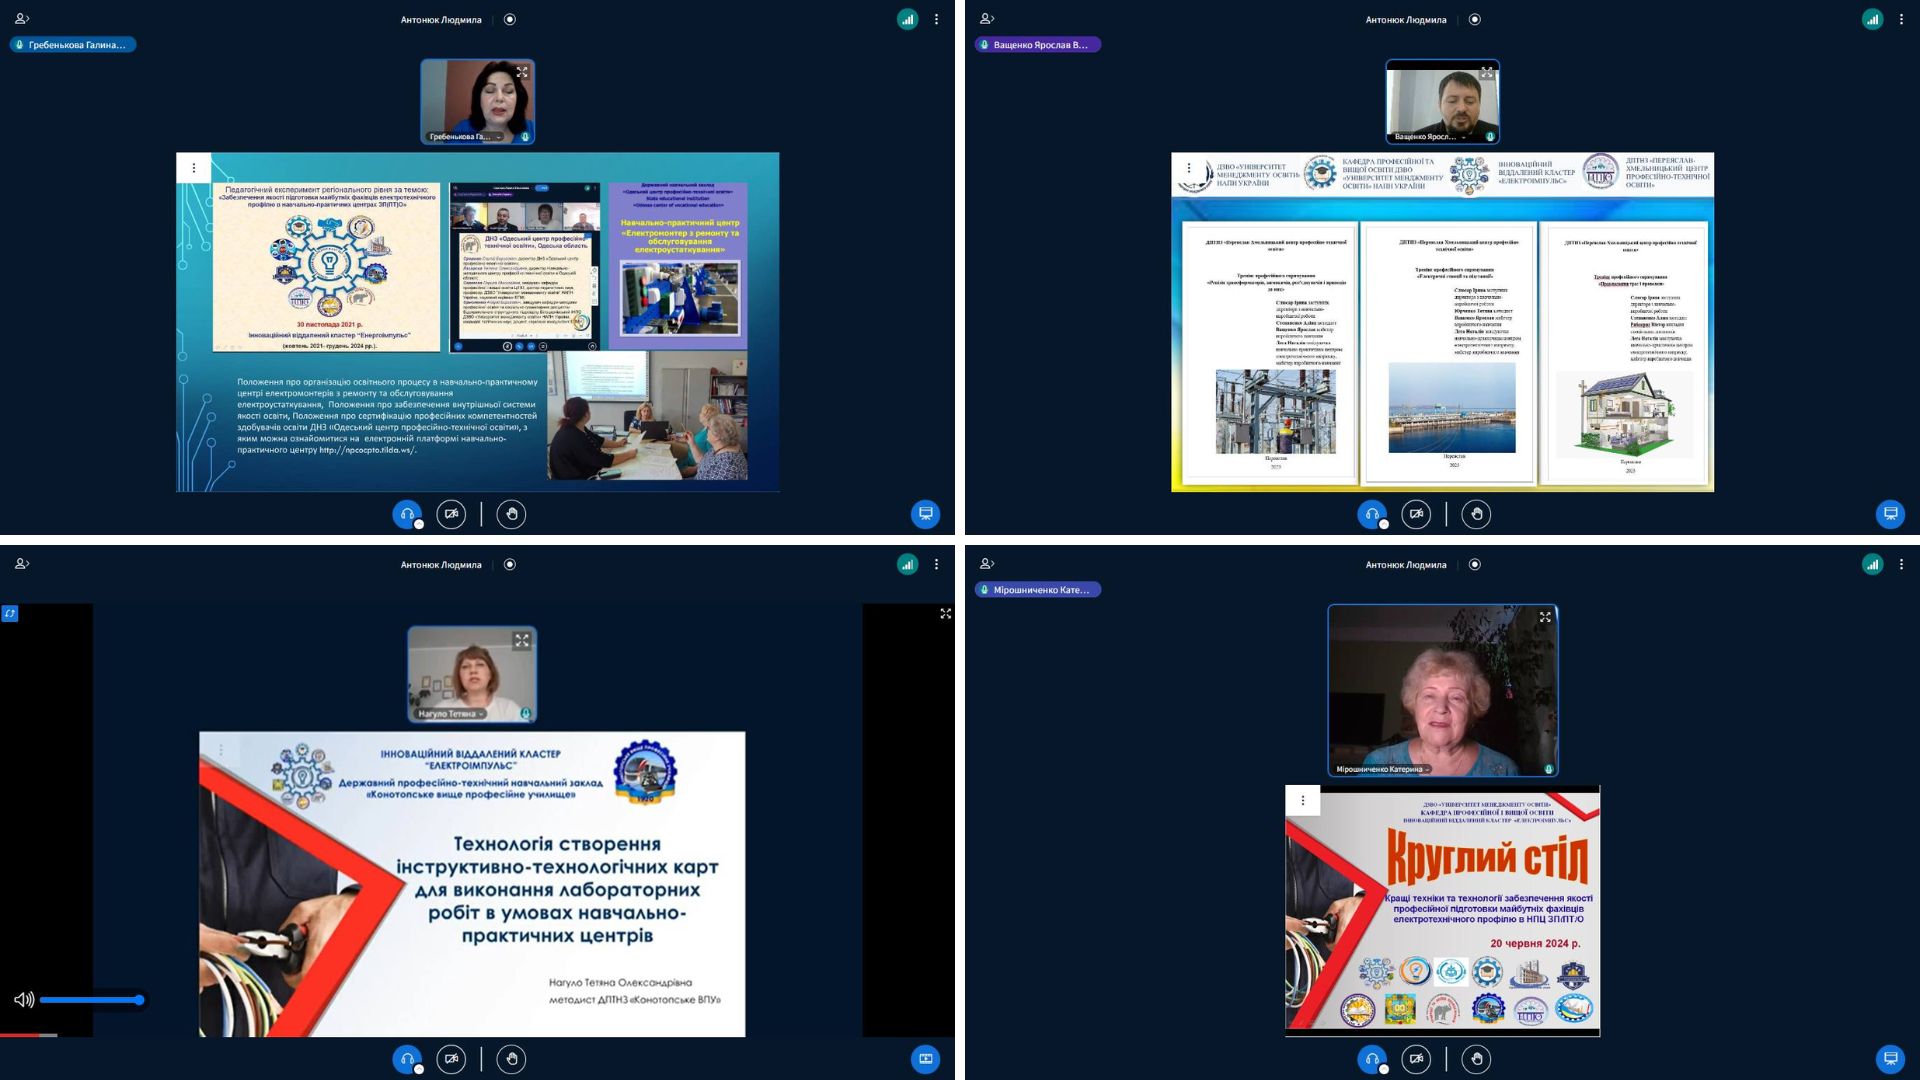Screen dimensions: 1920x1080
Task: Open options menu in Ващенко Ярослав's session
Action: [1901, 19]
